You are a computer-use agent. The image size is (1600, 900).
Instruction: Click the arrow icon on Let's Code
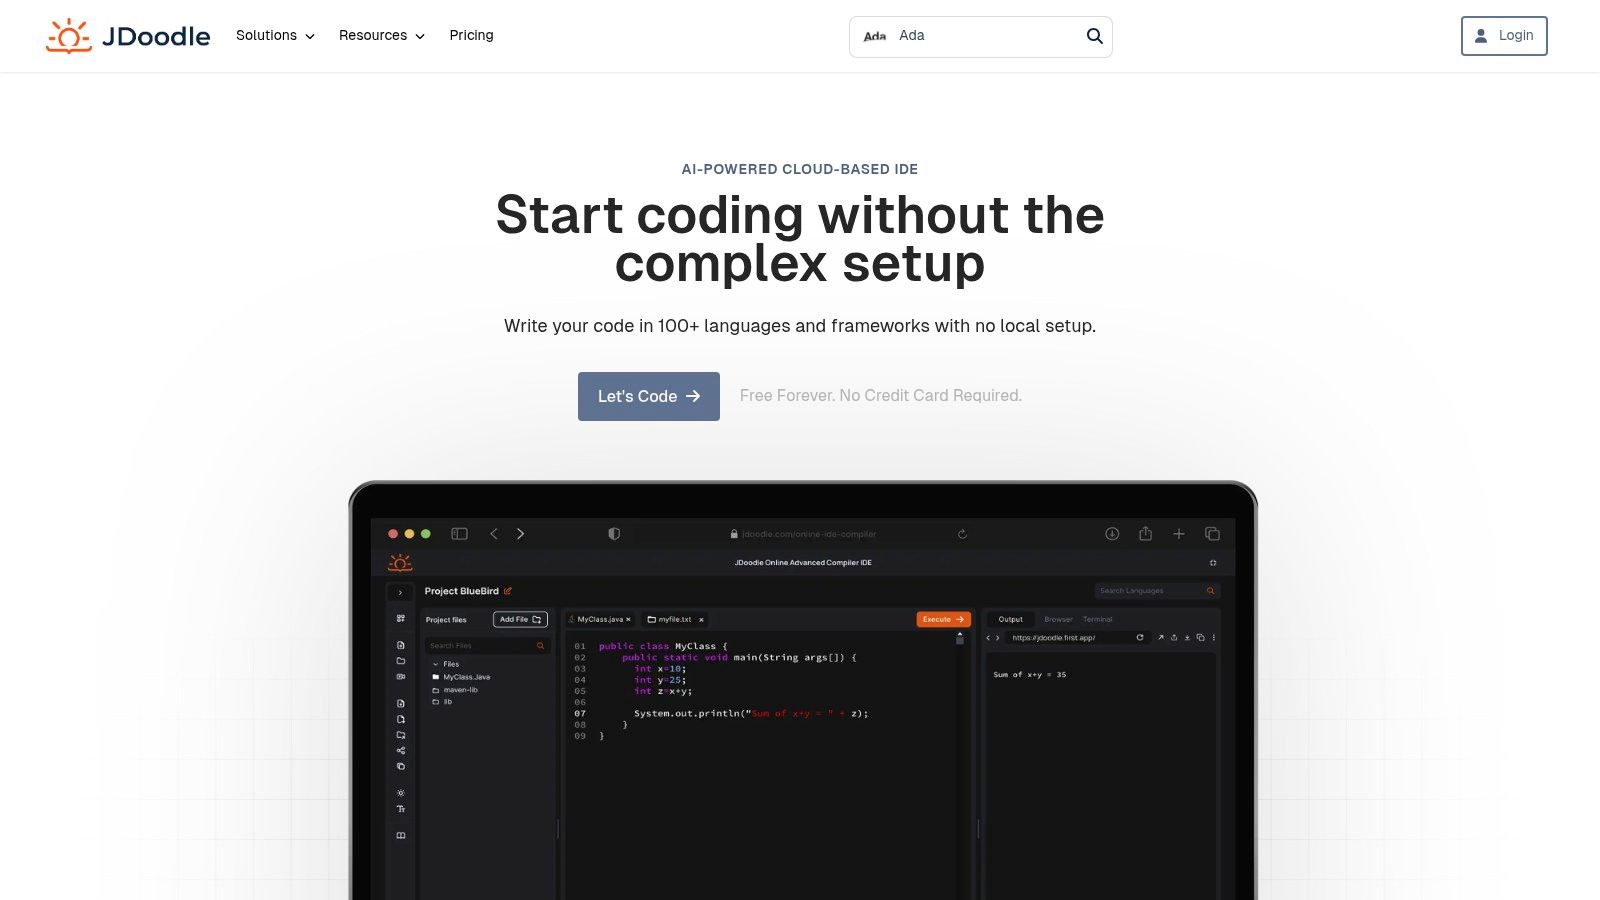693,396
